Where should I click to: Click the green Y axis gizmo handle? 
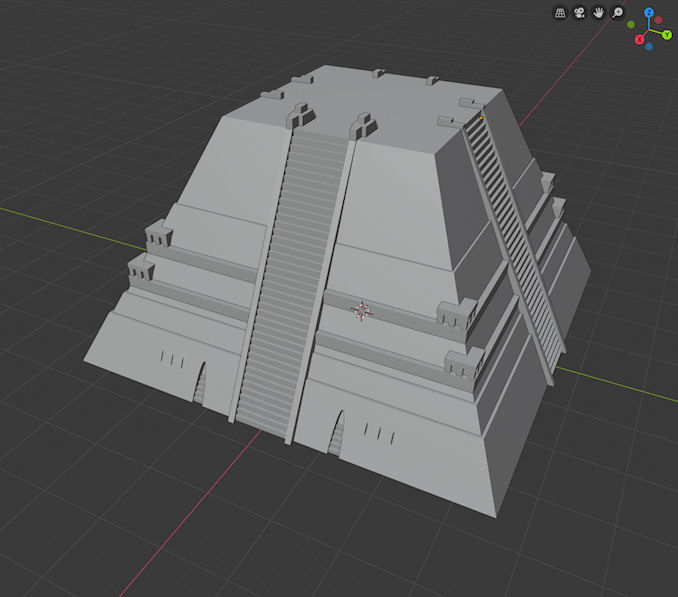[x=666, y=34]
